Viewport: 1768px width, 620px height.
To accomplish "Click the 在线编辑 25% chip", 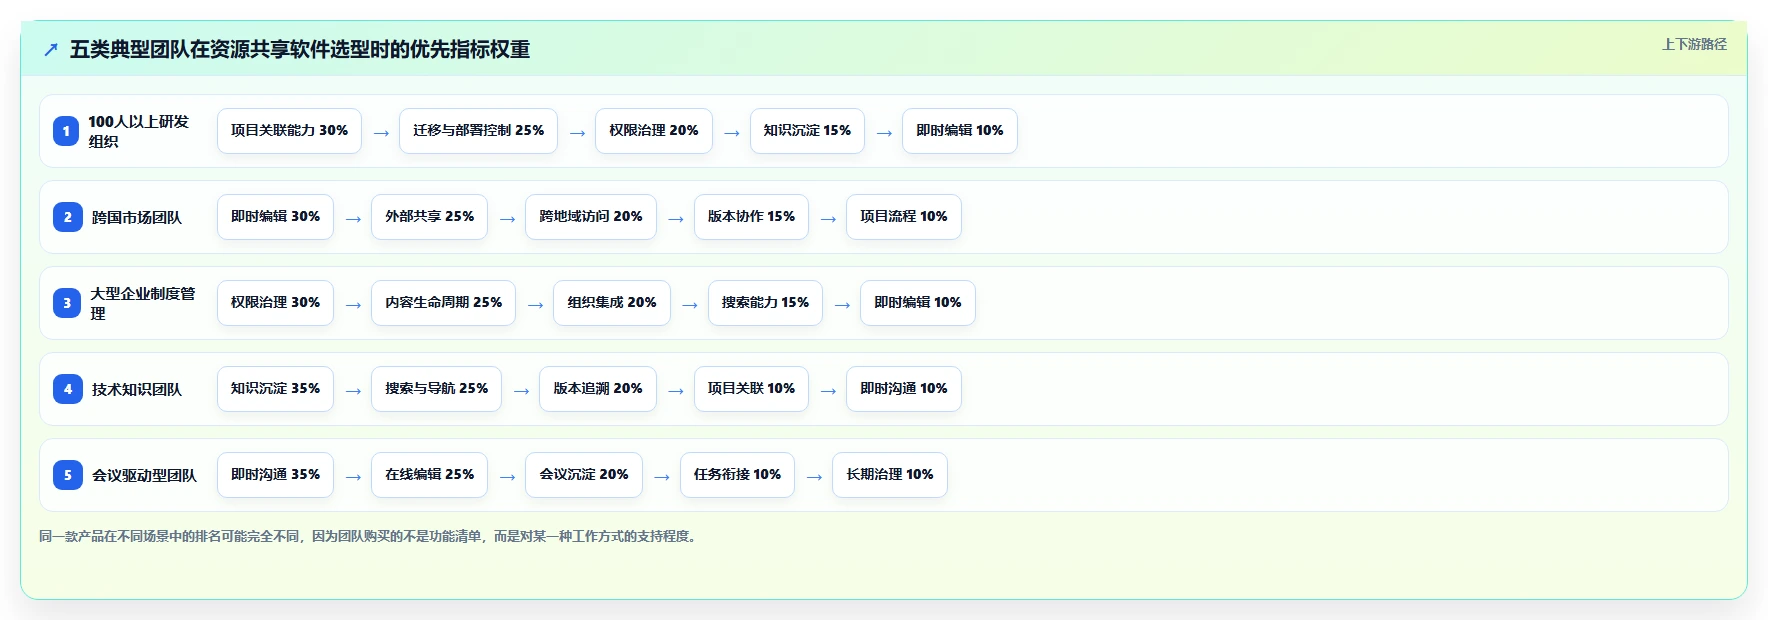I will (429, 475).
